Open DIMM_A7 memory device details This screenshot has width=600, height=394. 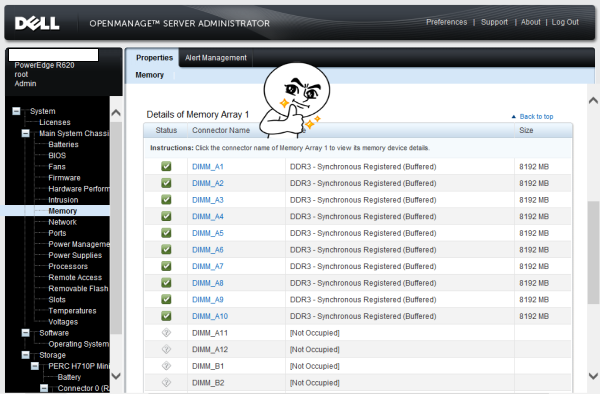click(207, 266)
